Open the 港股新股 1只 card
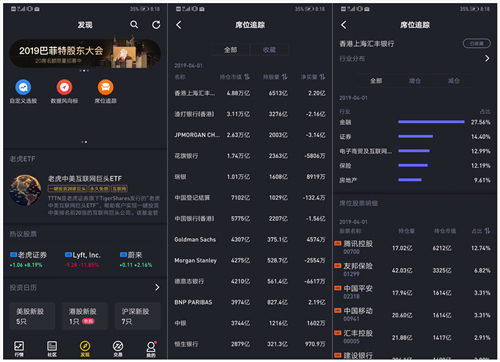 pyautogui.click(x=85, y=316)
